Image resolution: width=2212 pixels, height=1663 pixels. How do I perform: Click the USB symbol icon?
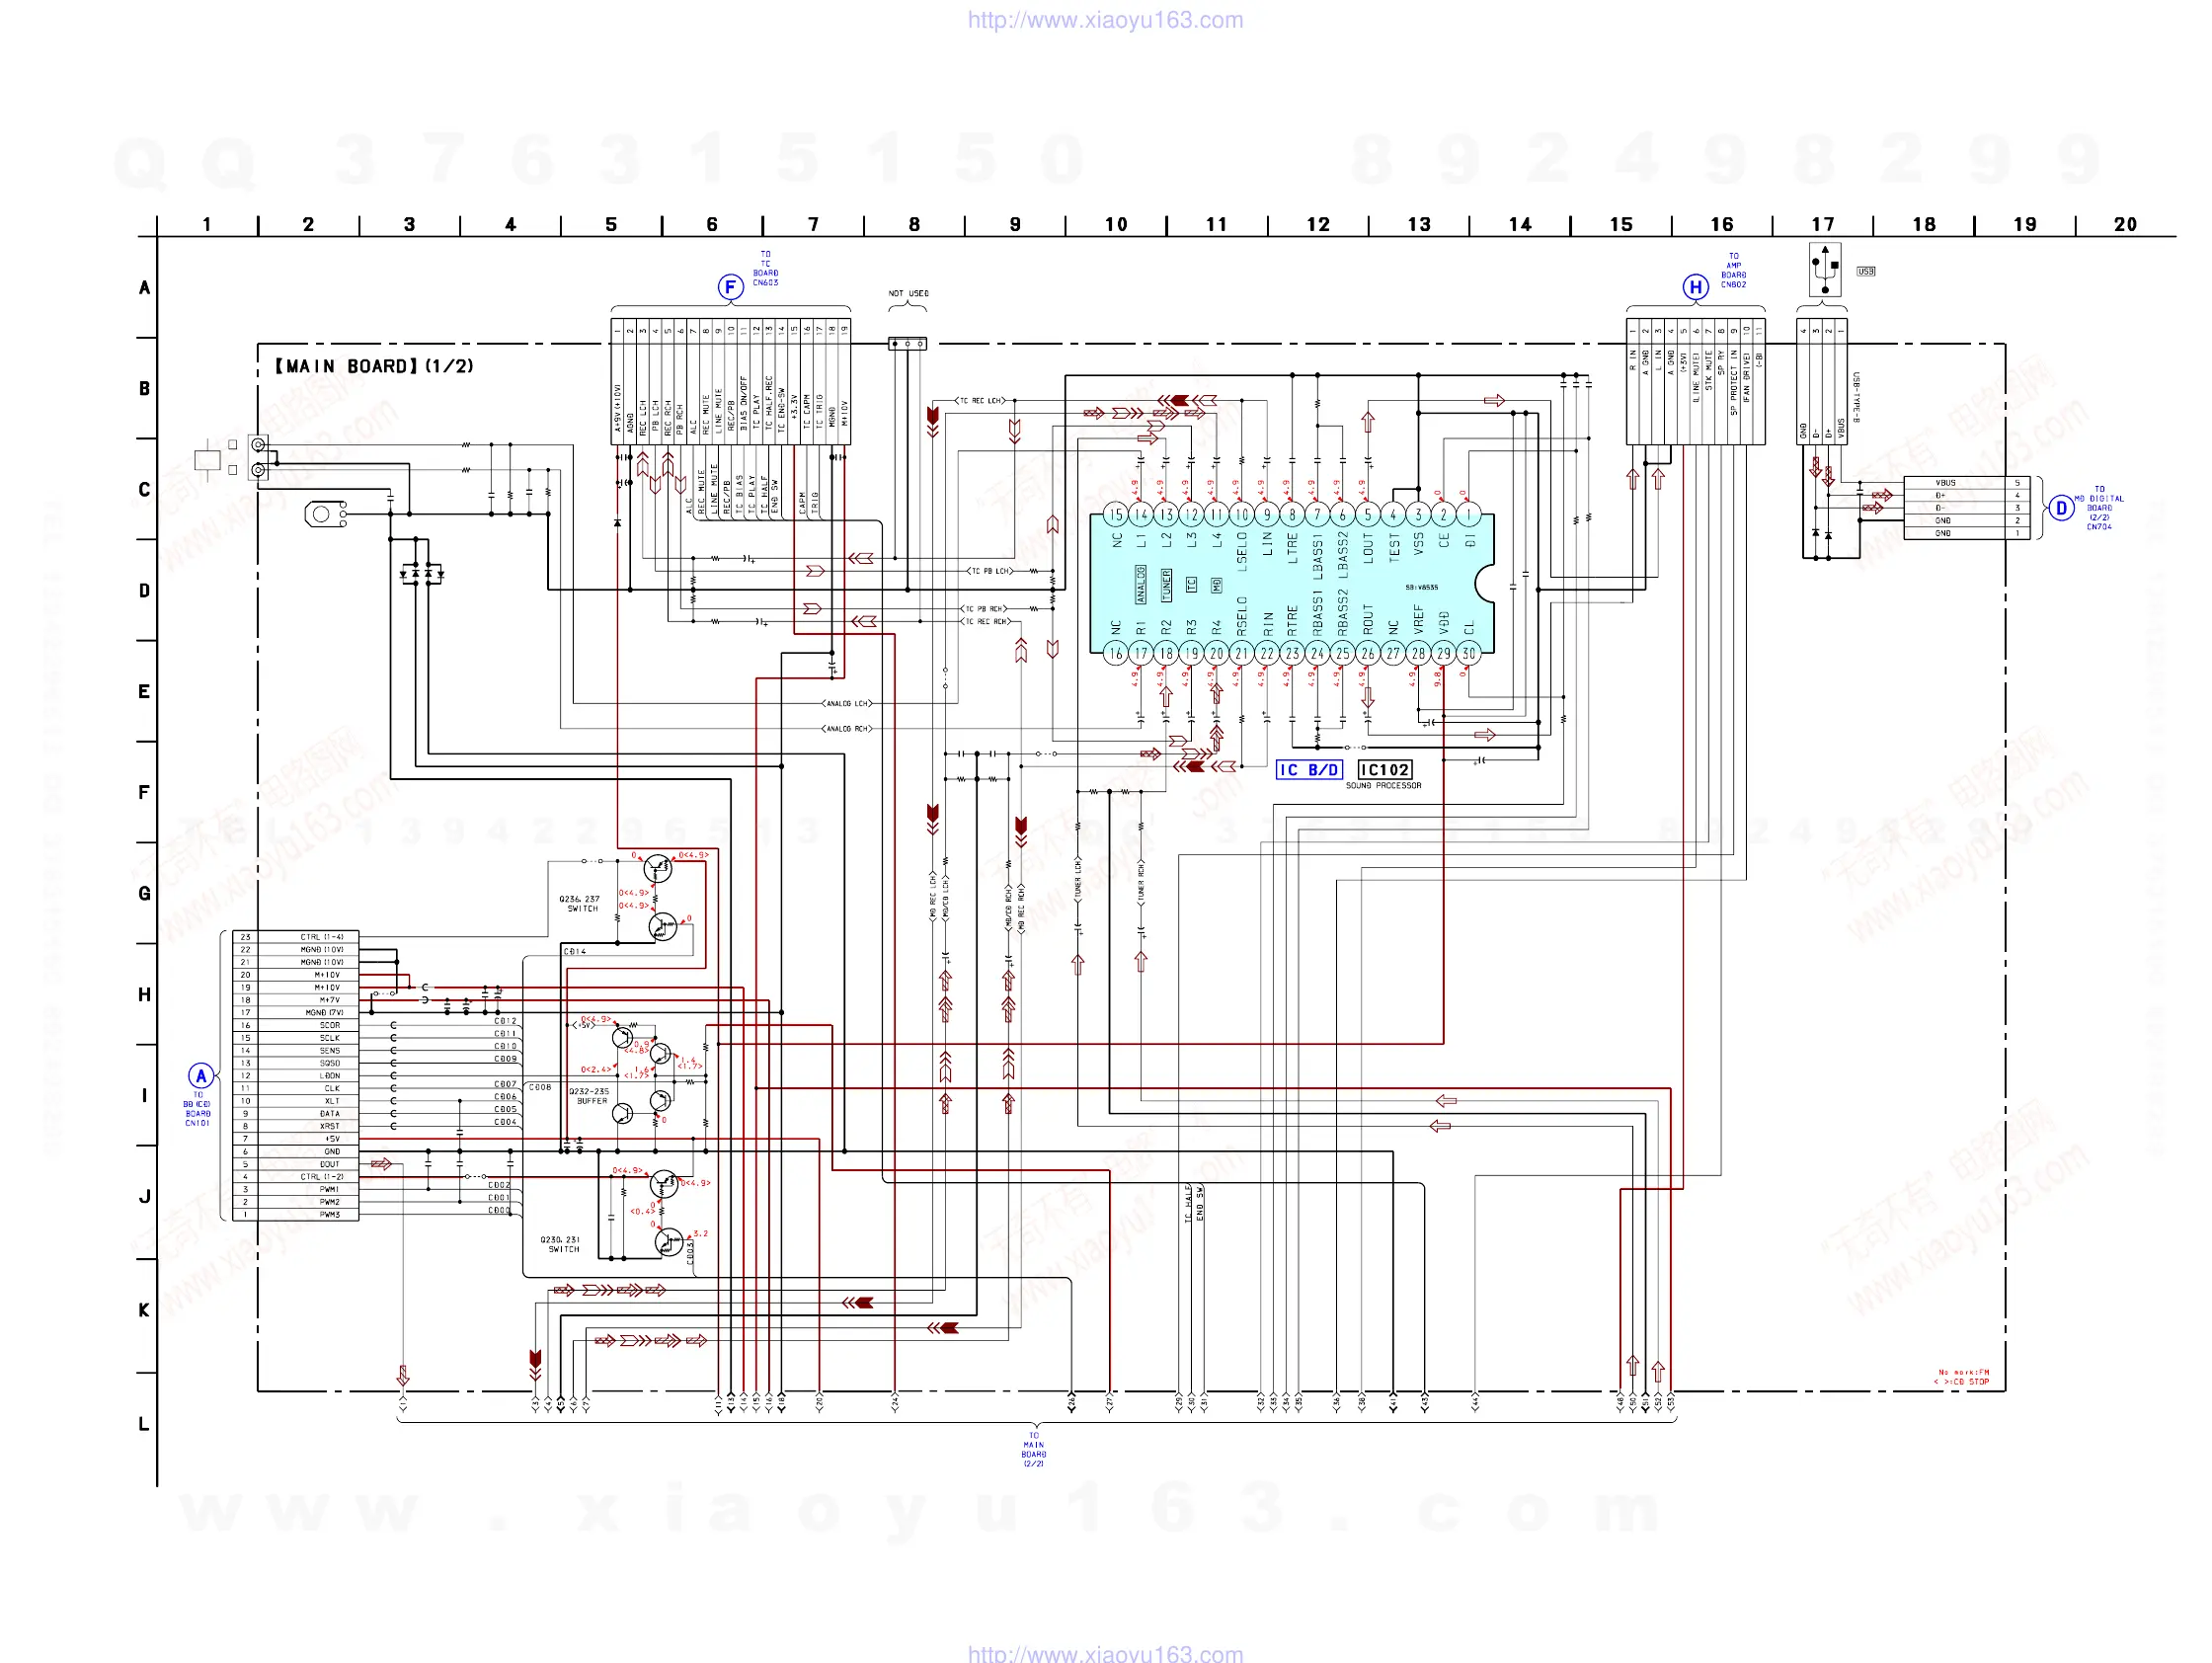1825,268
